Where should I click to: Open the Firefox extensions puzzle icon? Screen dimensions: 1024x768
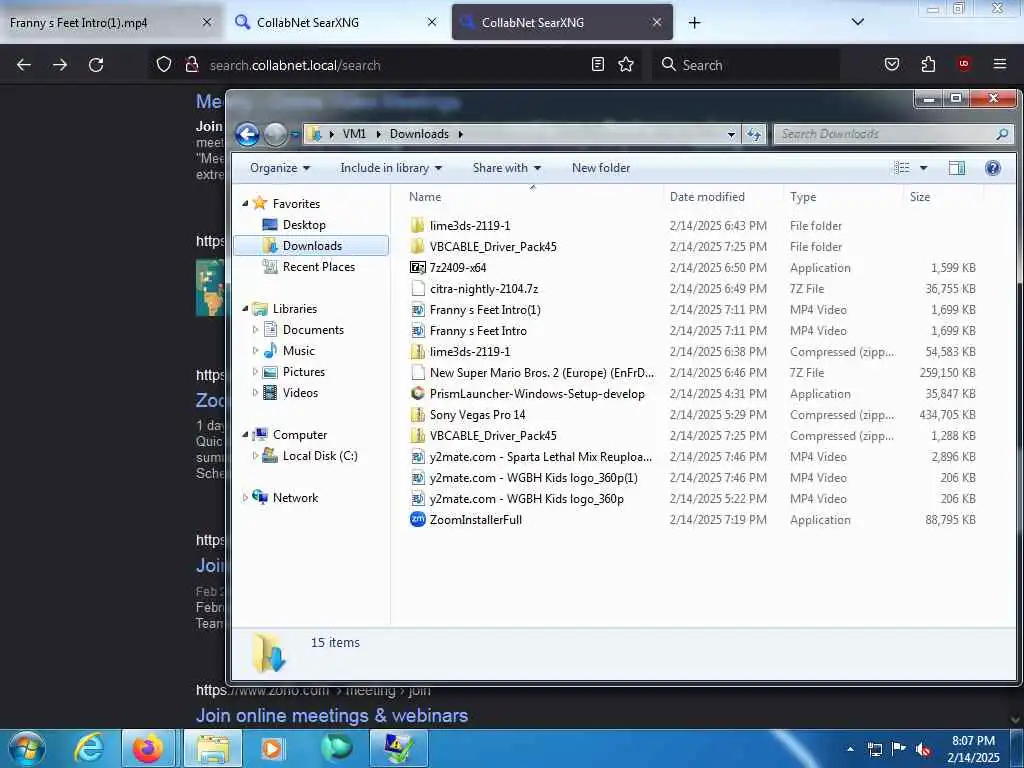(x=928, y=65)
